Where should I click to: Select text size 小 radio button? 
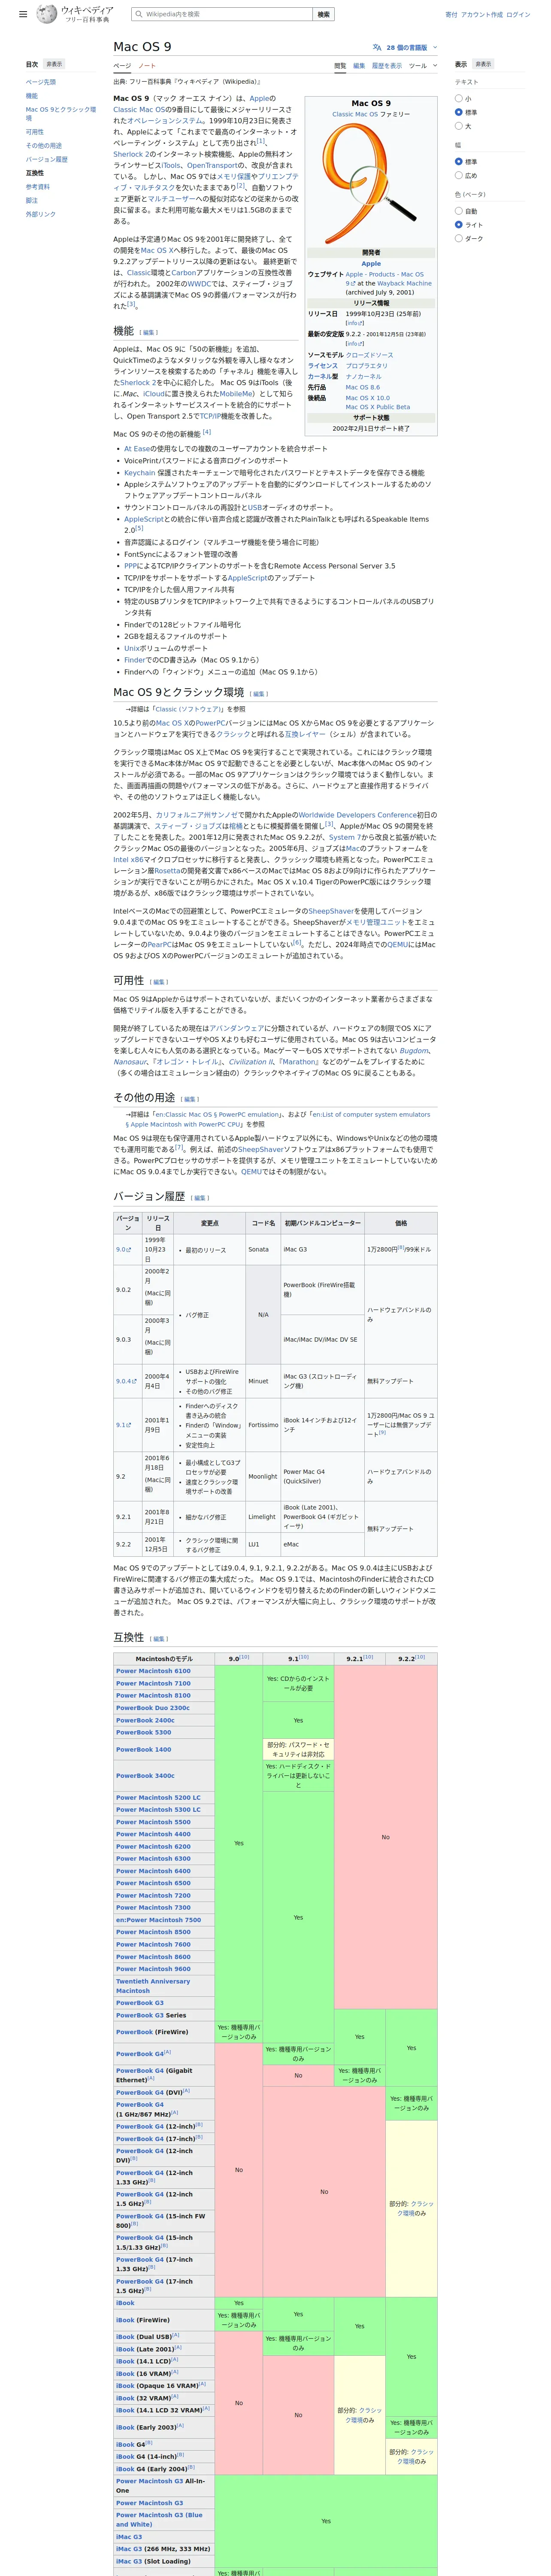(459, 98)
